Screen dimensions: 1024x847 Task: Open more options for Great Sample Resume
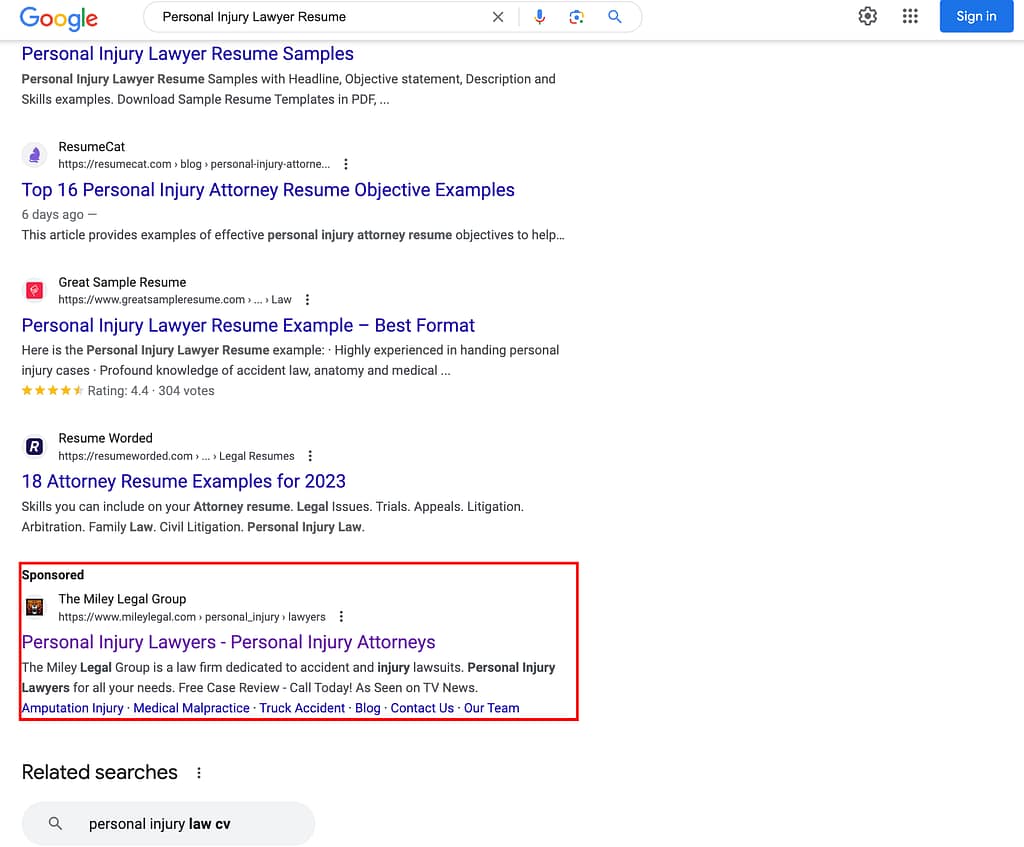pyautogui.click(x=308, y=300)
